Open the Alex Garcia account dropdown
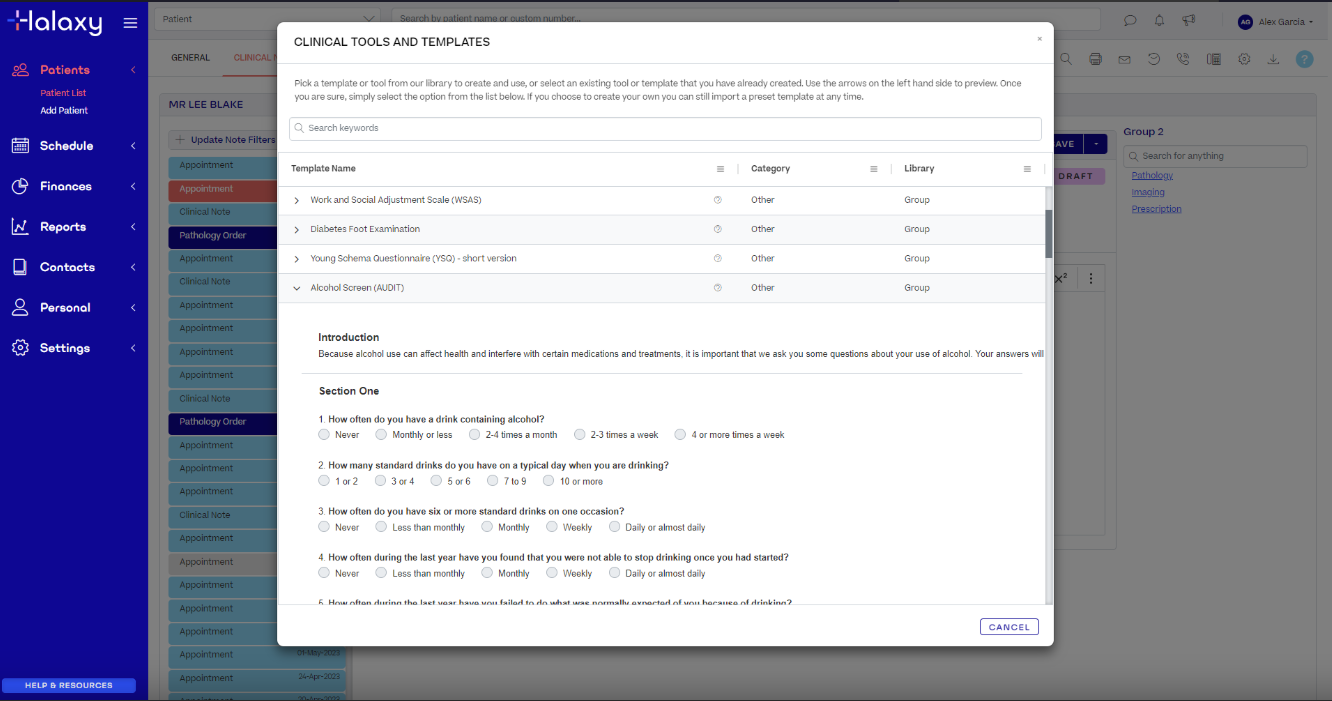 (x=1276, y=21)
